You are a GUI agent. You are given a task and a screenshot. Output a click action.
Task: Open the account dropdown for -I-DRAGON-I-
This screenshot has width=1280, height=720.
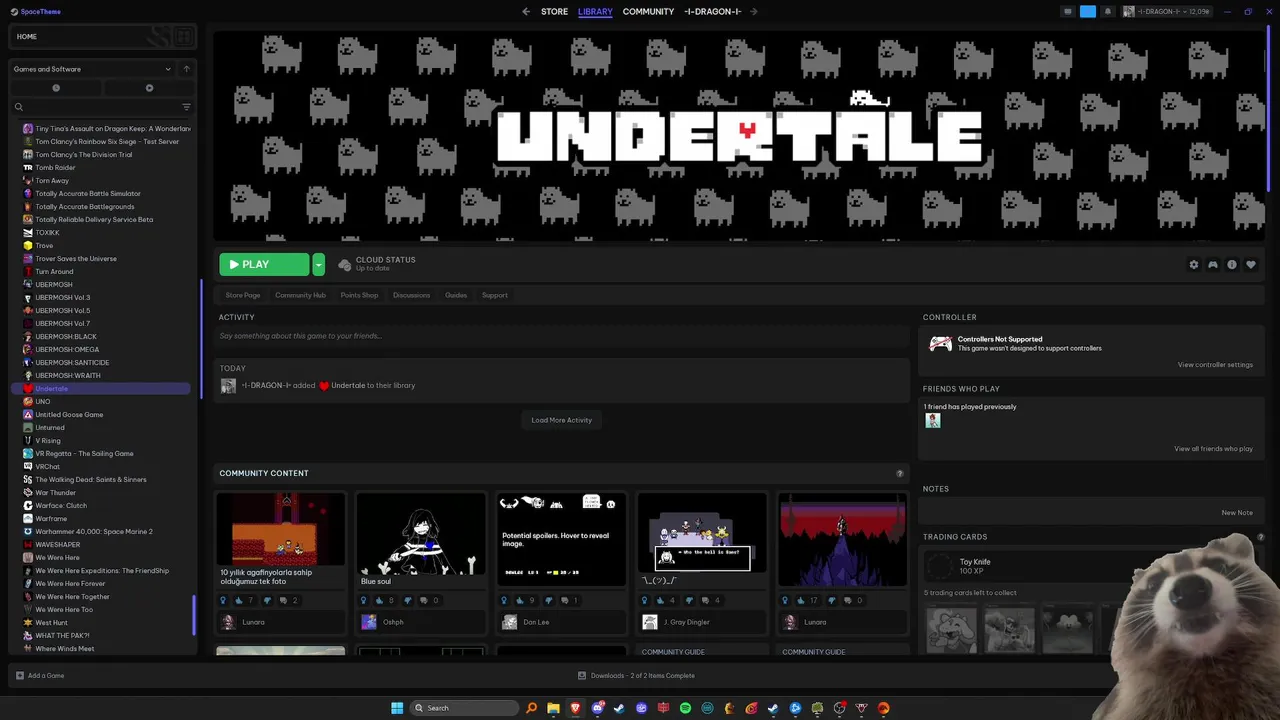[1167, 12]
